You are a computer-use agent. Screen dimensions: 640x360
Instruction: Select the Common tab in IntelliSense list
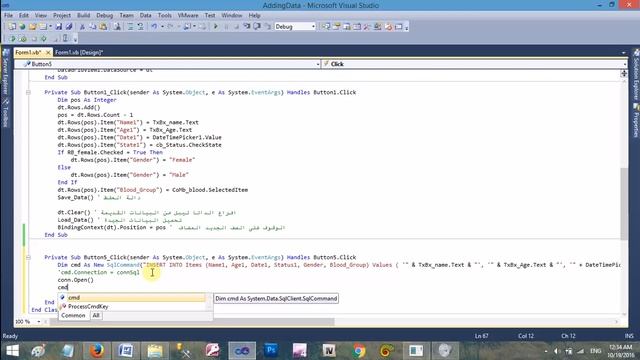[73, 316]
